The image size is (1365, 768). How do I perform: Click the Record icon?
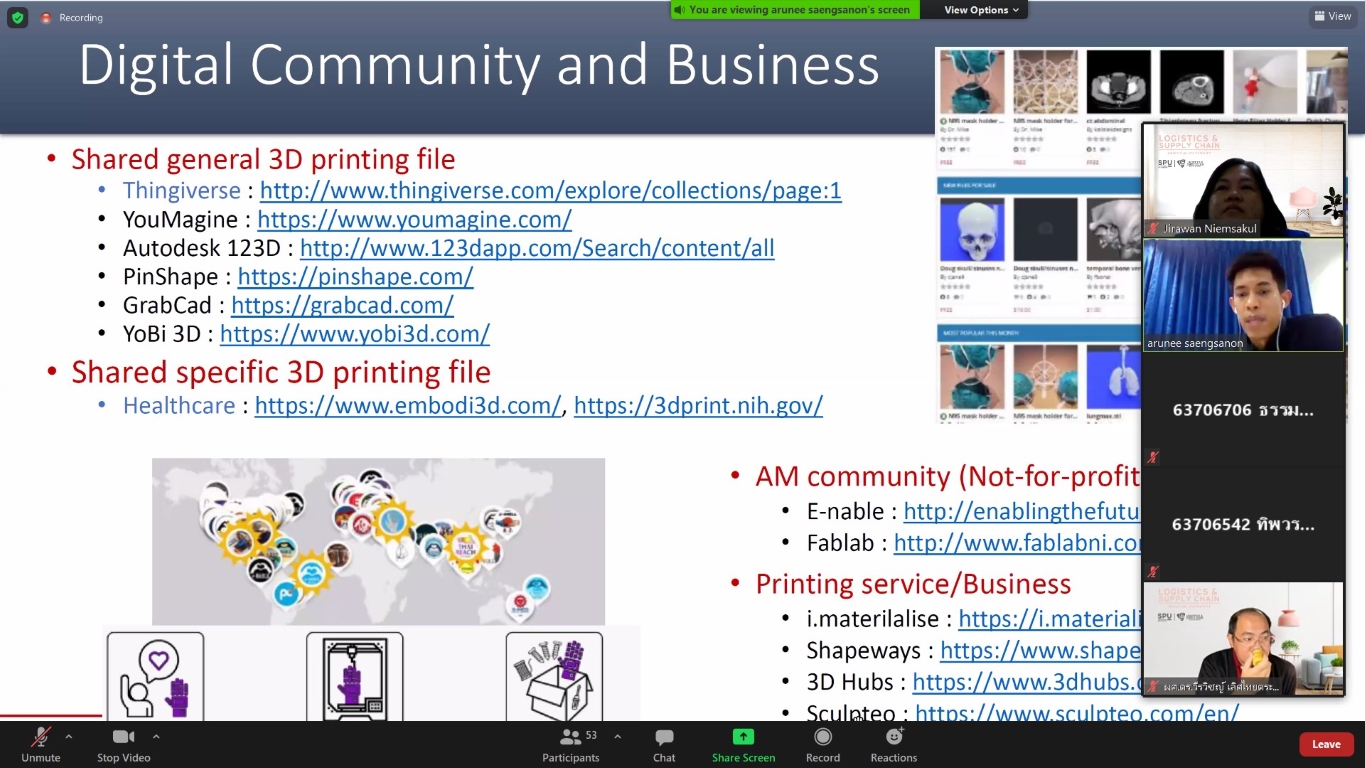823,737
